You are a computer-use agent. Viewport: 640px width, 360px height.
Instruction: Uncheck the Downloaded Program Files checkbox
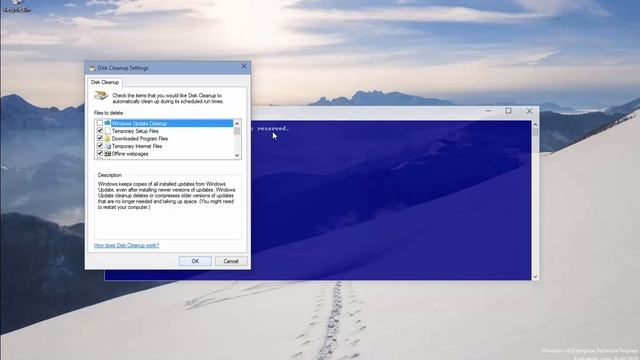coord(100,138)
